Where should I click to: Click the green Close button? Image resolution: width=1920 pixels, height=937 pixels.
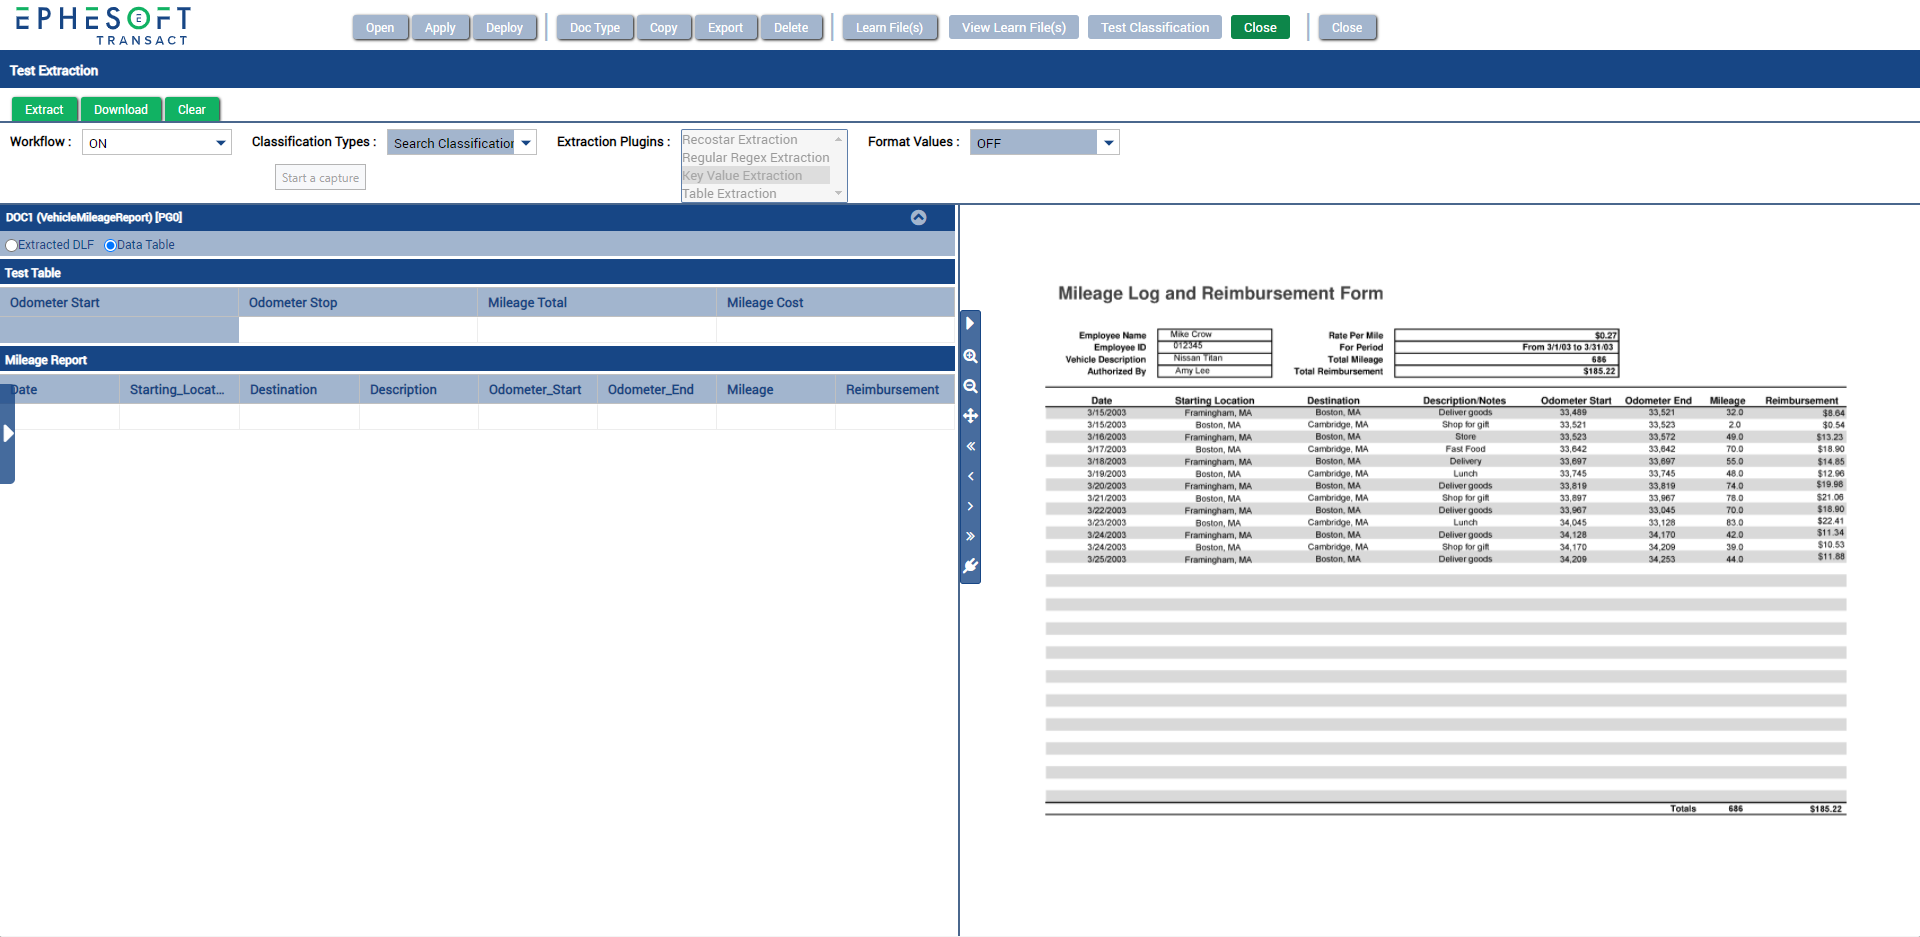click(x=1260, y=28)
